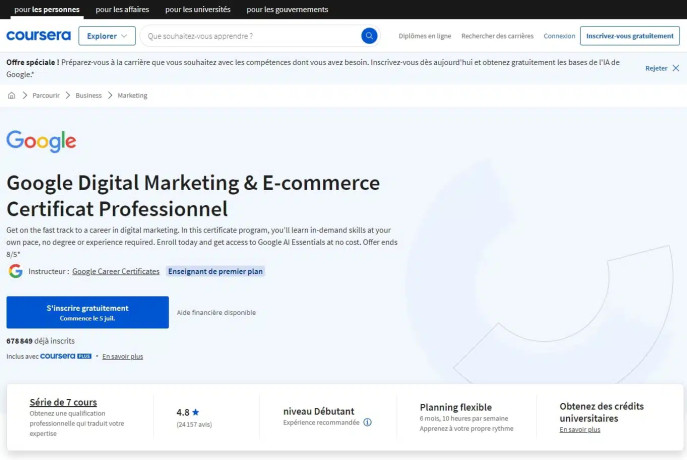Click the 678 849 déjà inscrits text
687x460 pixels.
coord(40,341)
